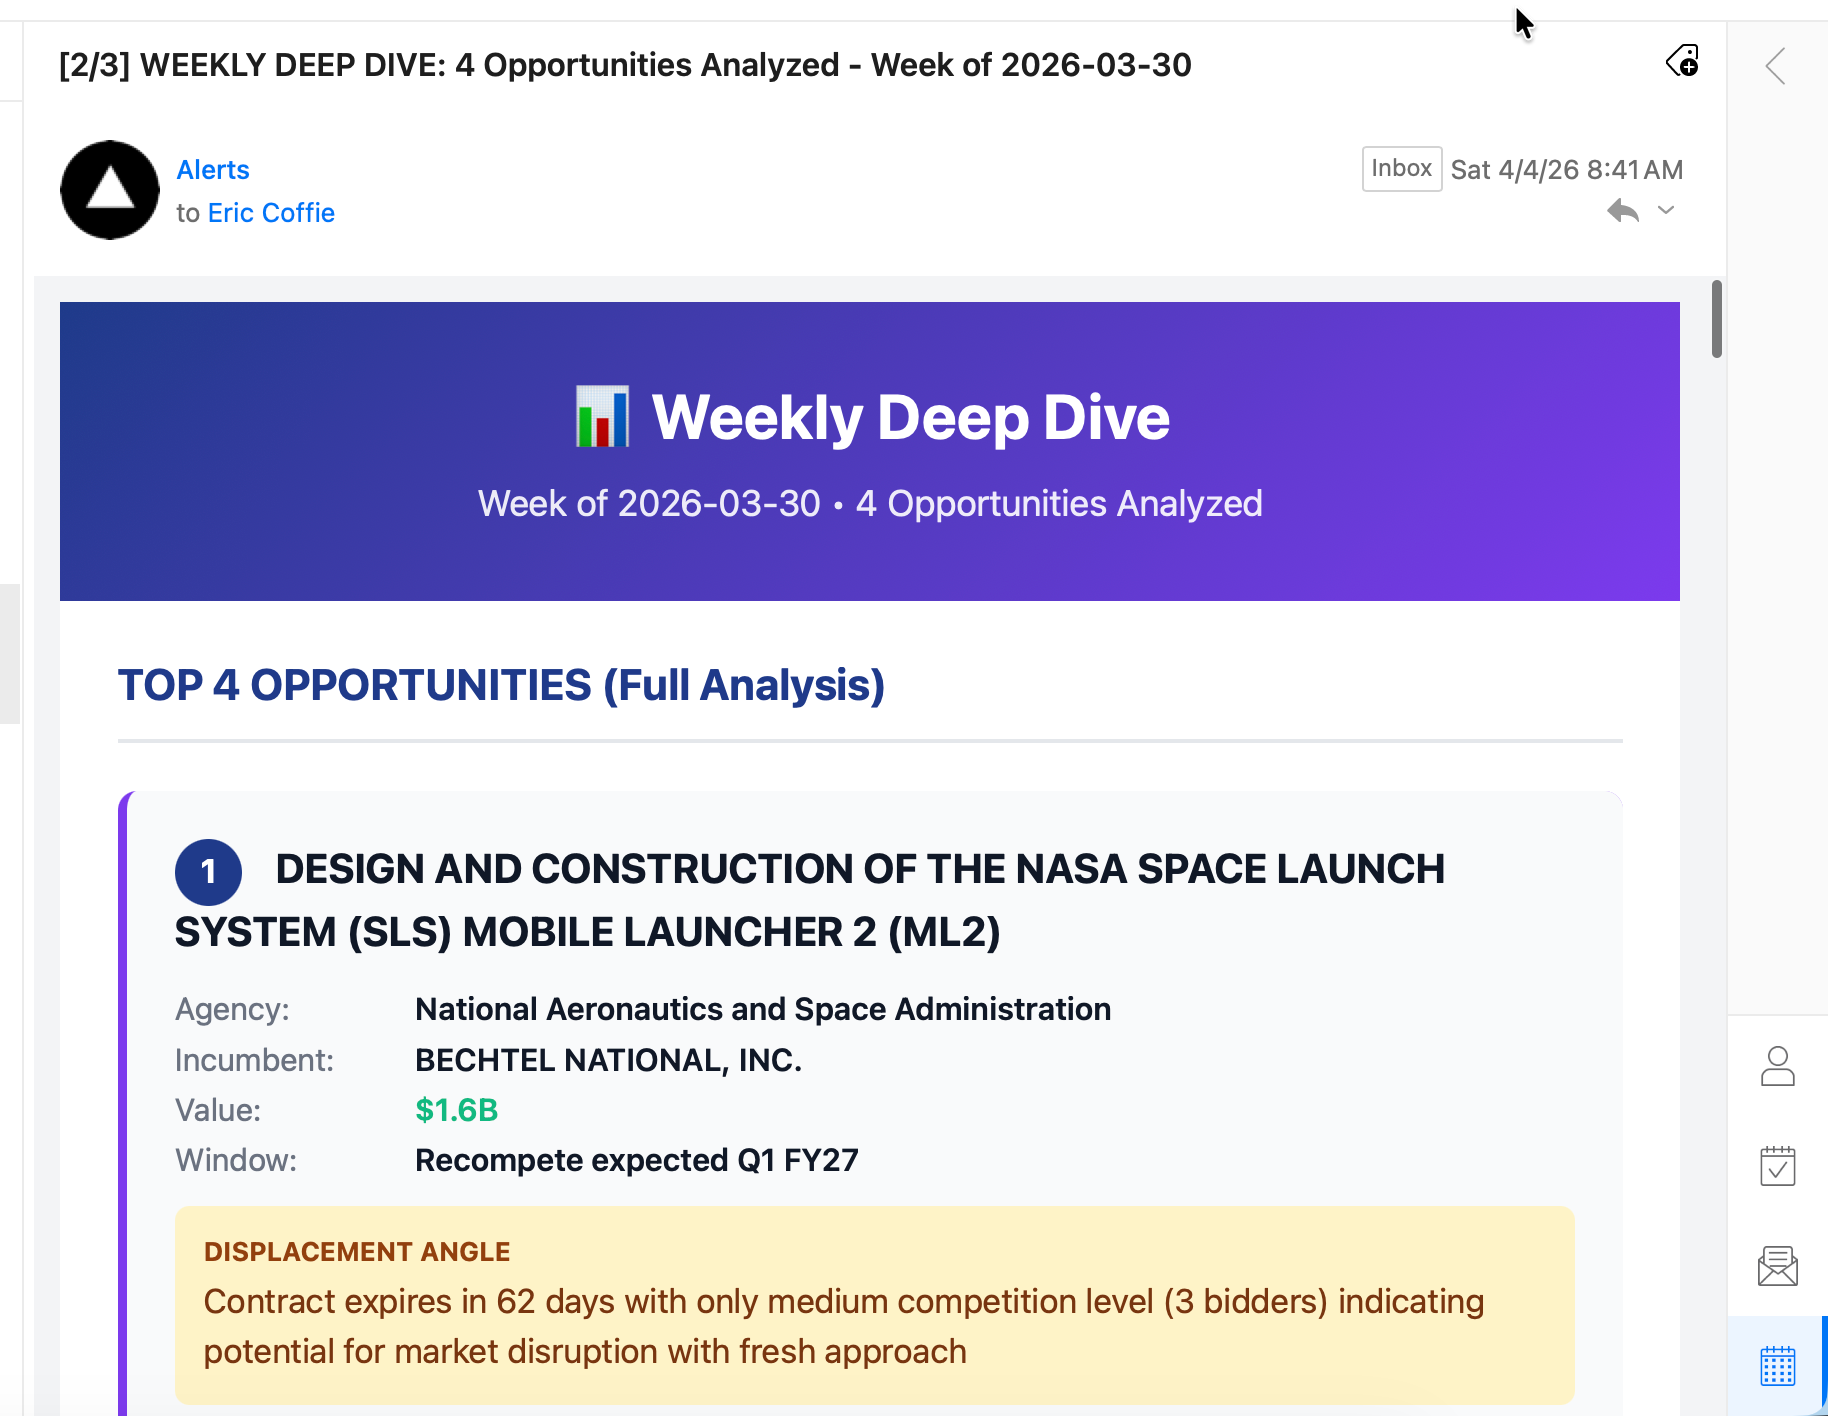This screenshot has width=1828, height=1416.
Task: Click the message body scrollbar
Action: click(1717, 319)
